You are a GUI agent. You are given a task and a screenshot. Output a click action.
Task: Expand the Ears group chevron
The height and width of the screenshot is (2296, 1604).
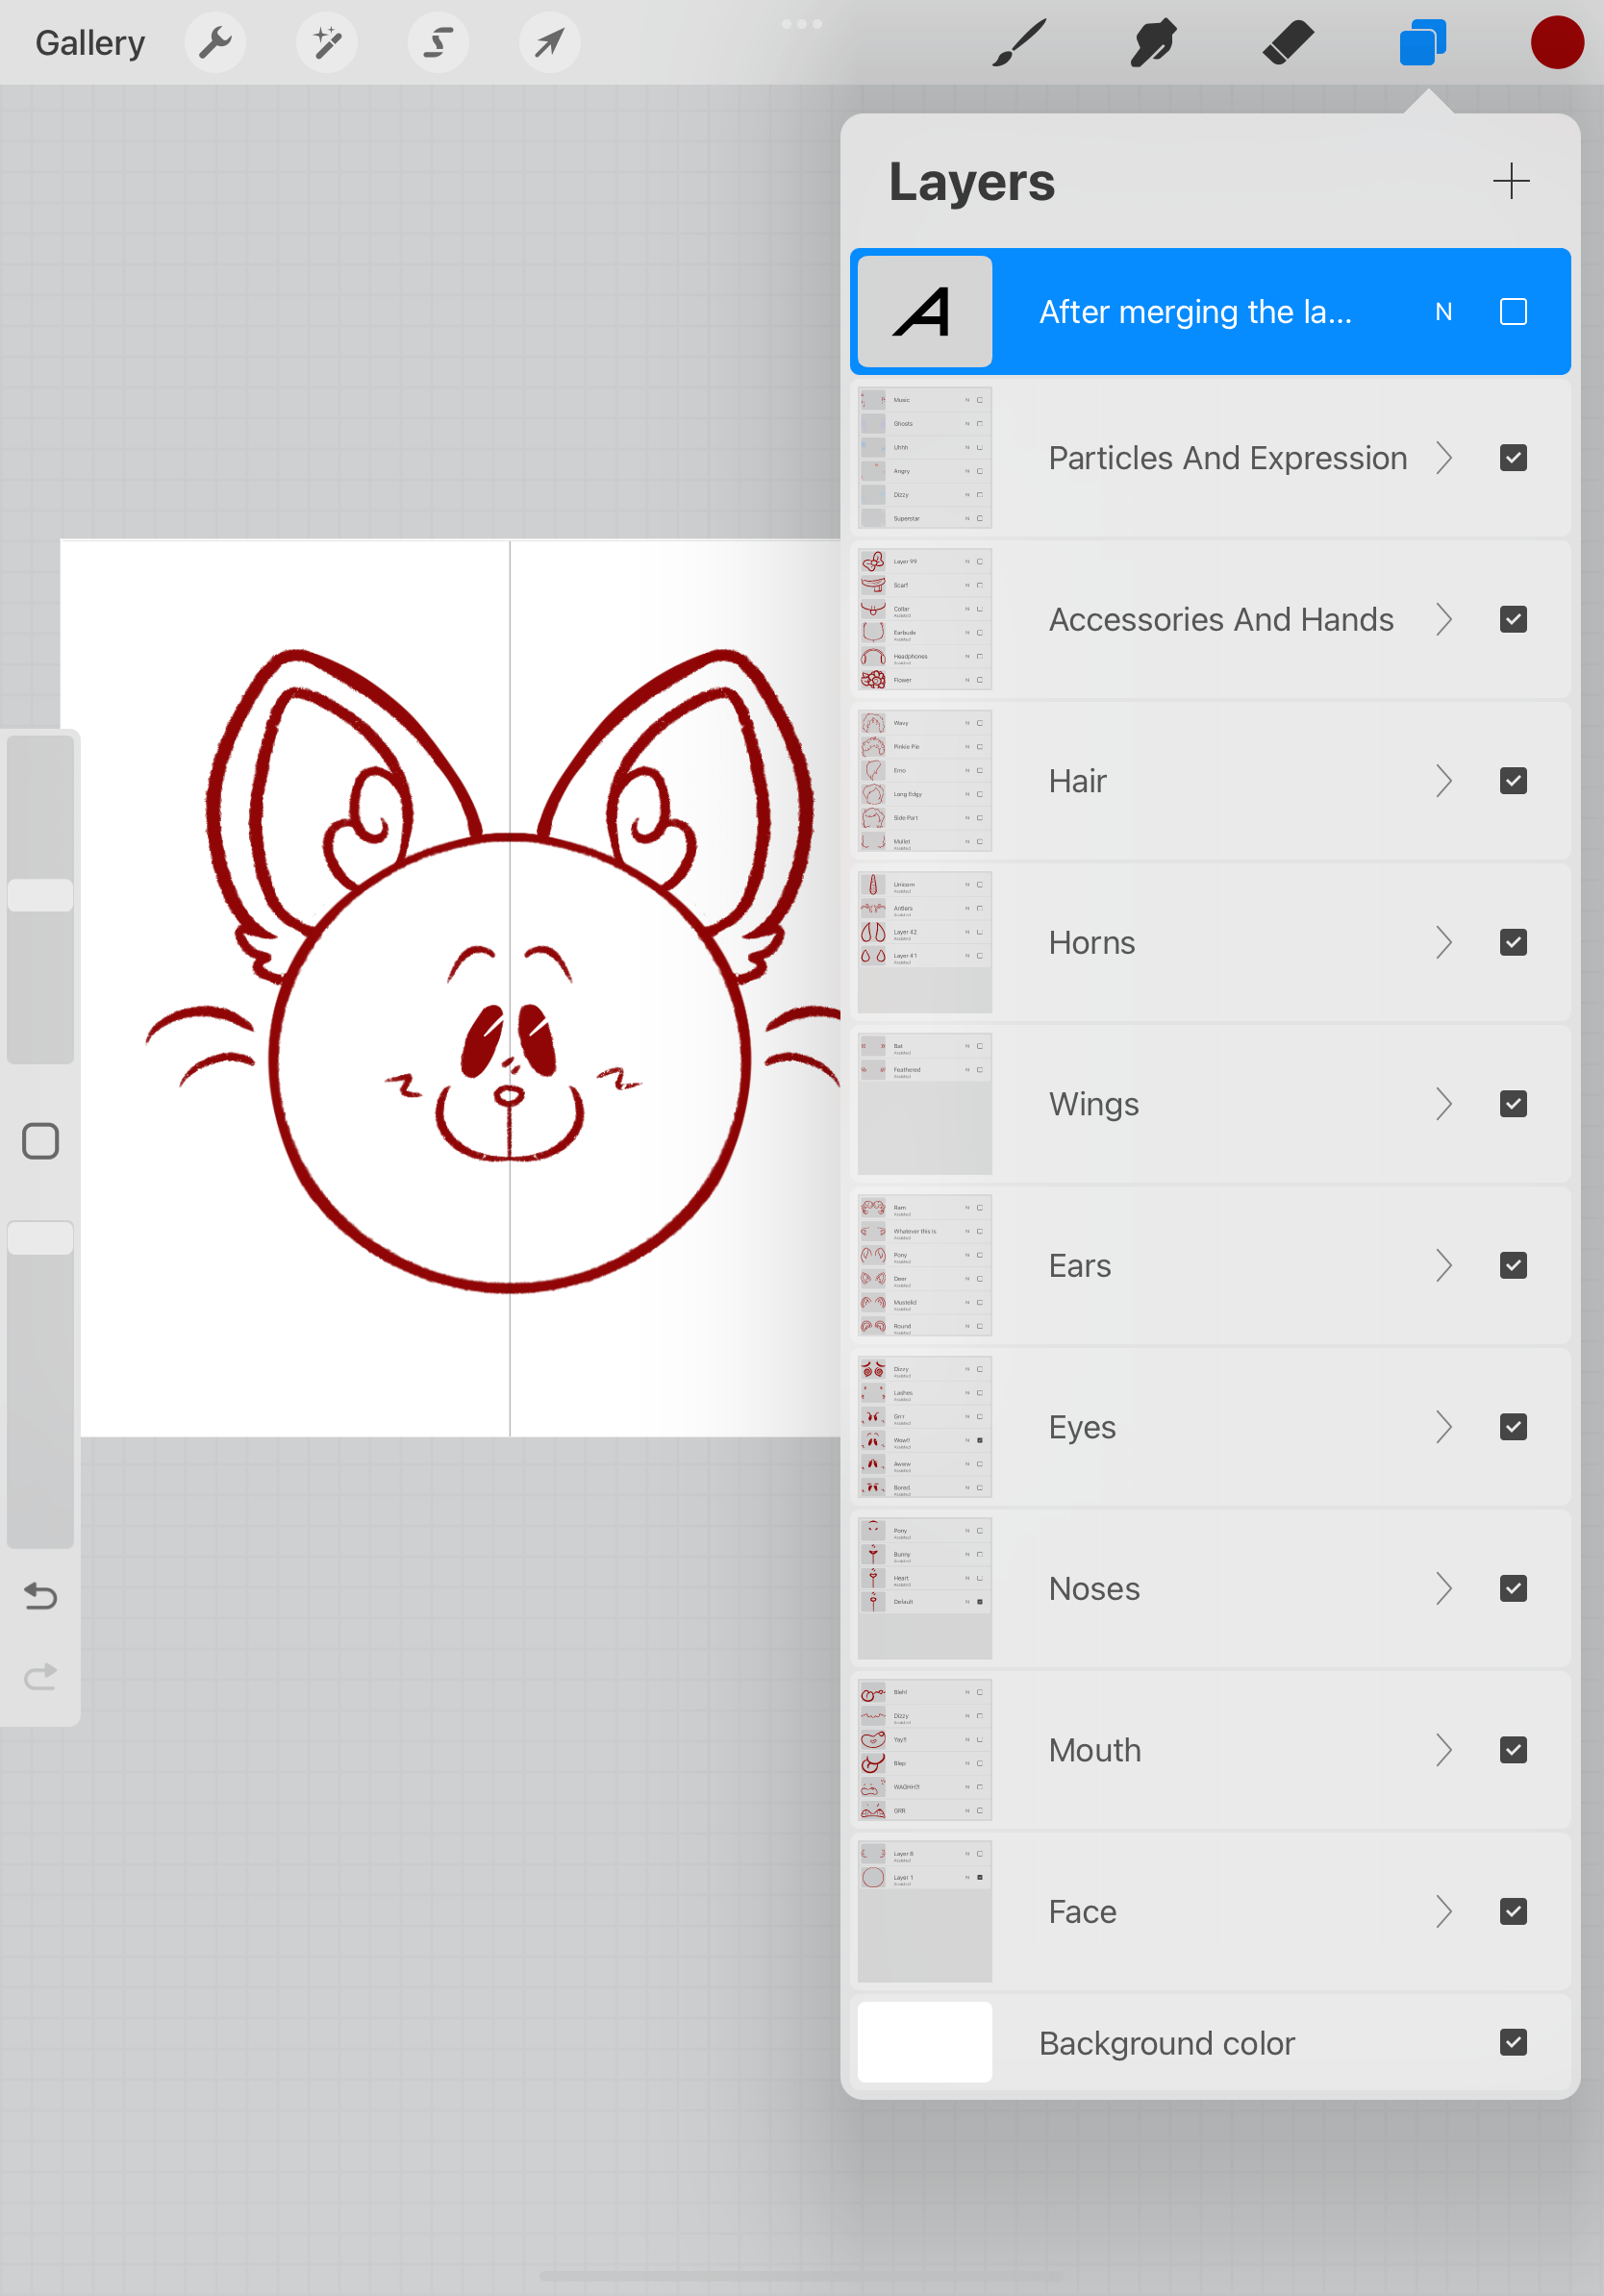pos(1443,1265)
